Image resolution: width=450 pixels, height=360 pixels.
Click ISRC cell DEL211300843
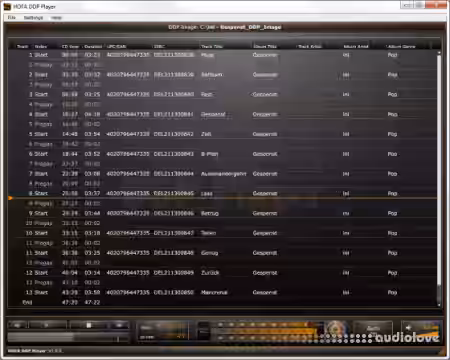174,154
